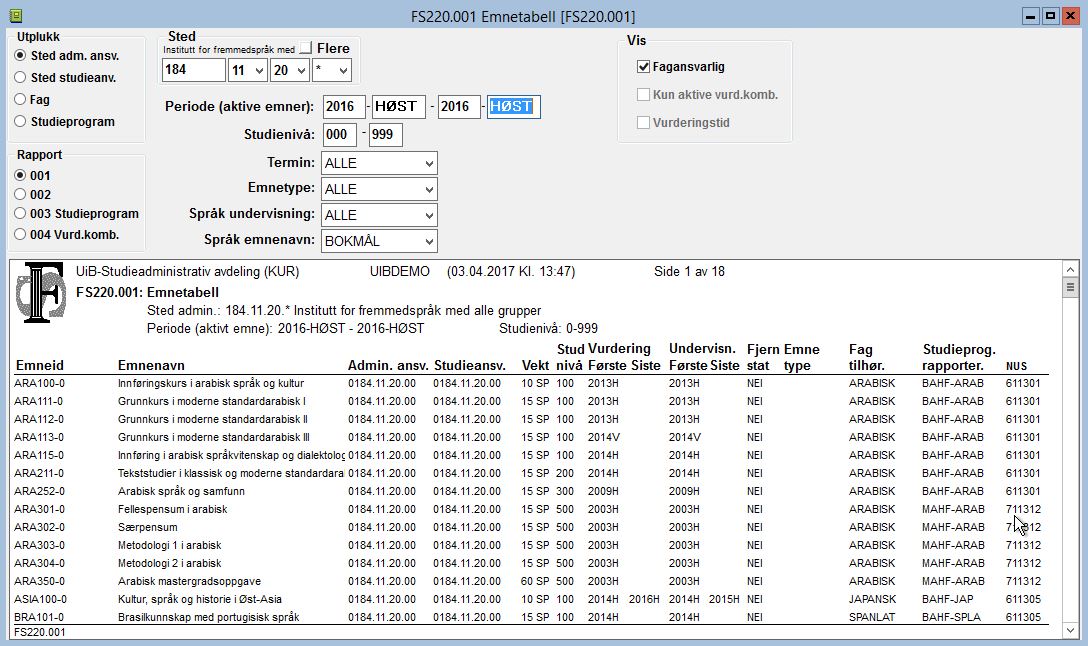This screenshot has width=1088, height=646.
Task: Click the report scrollbar up arrow
Action: pyautogui.click(x=1070, y=269)
